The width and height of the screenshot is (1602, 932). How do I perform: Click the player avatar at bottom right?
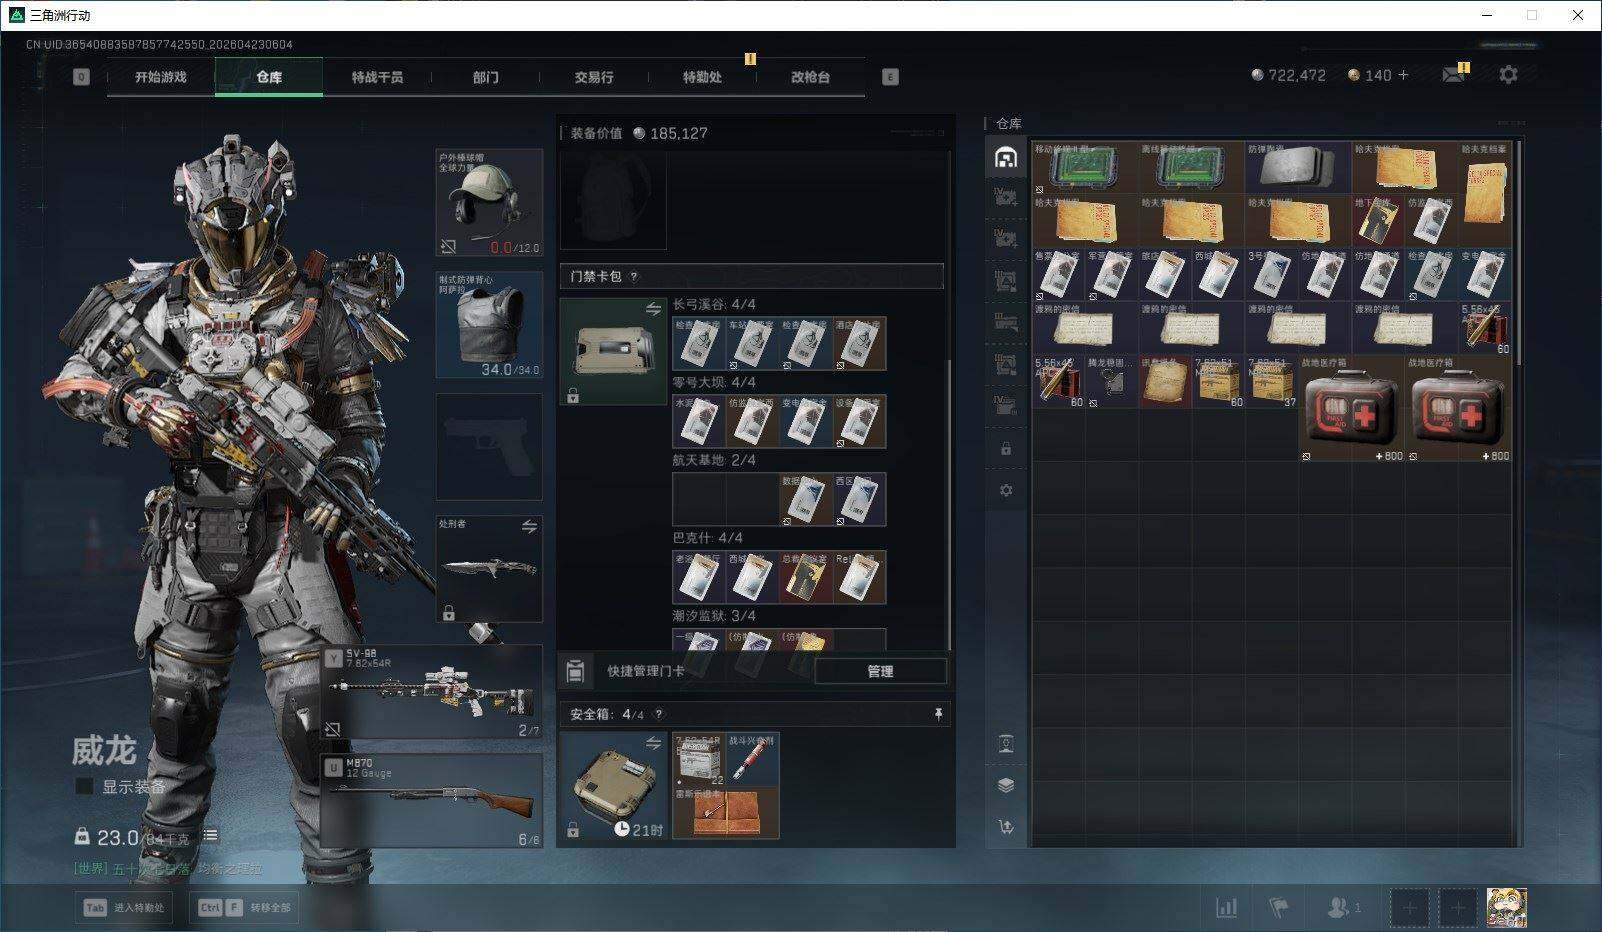click(1506, 907)
